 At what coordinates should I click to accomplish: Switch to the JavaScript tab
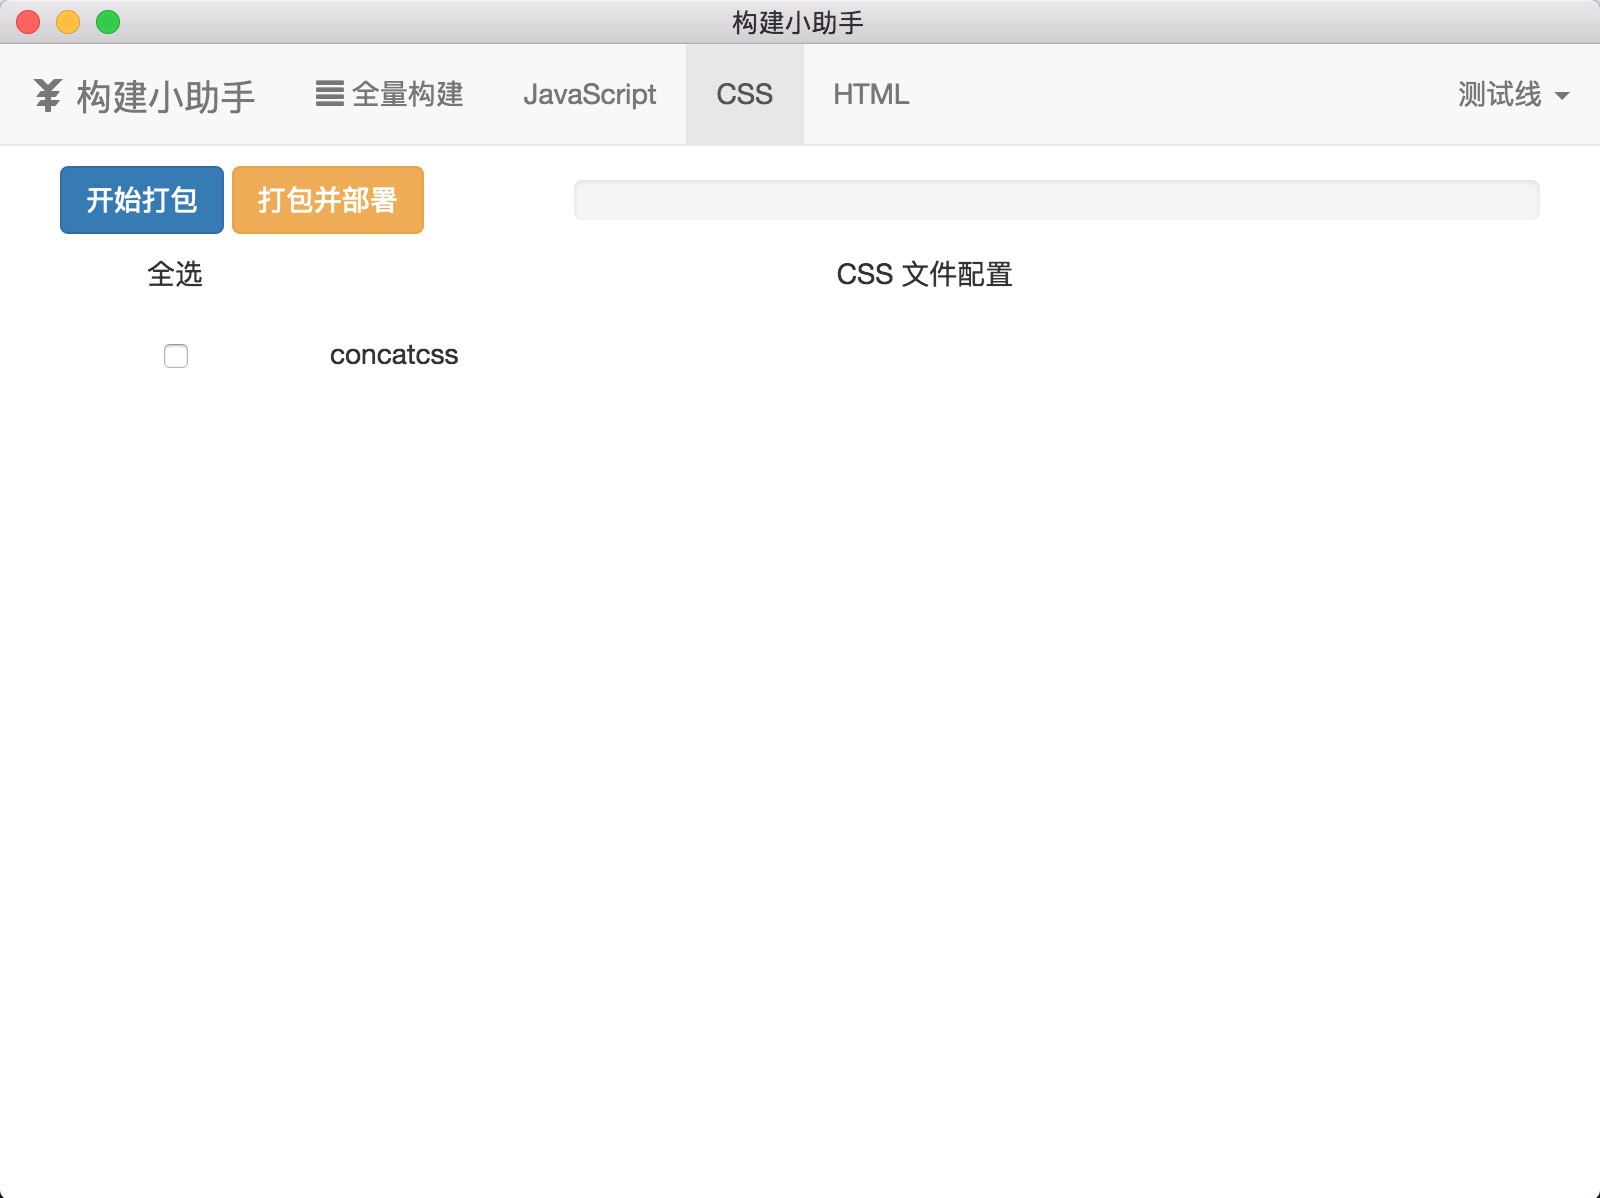pos(589,94)
